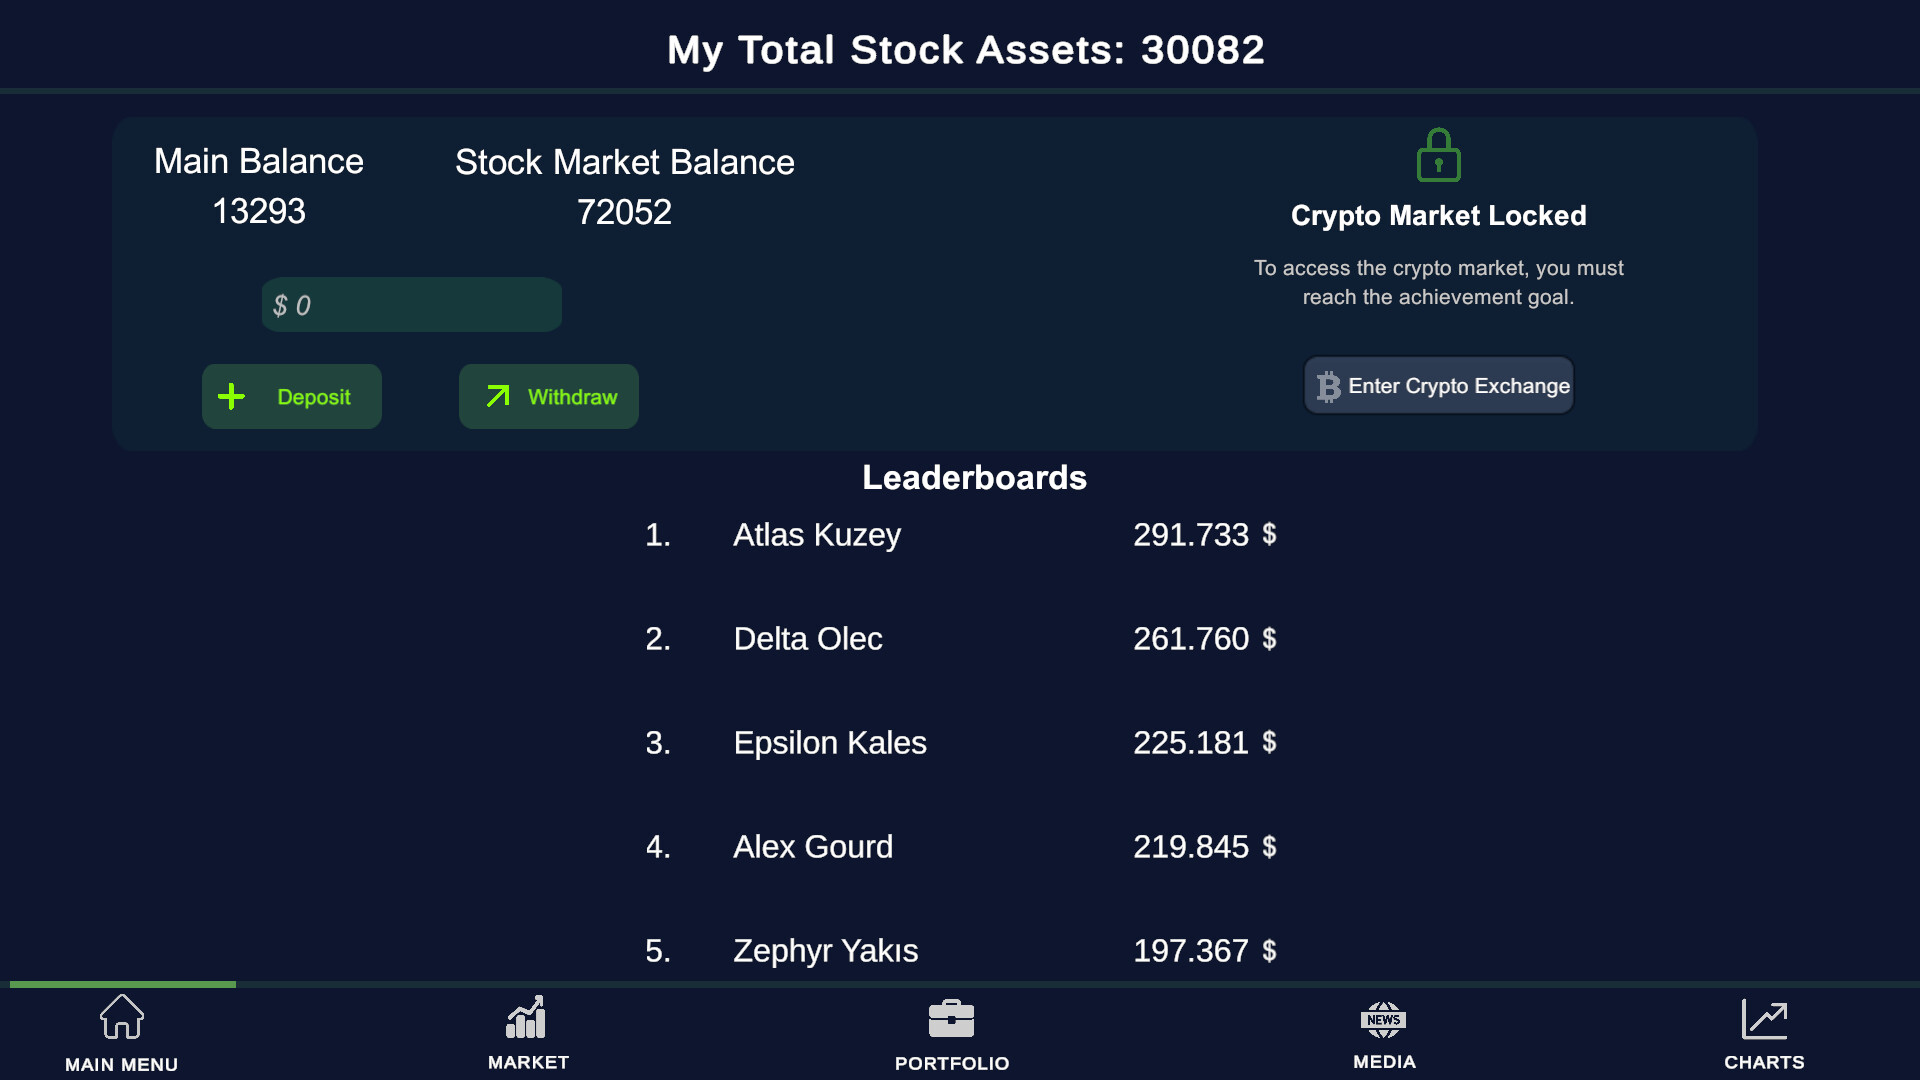The height and width of the screenshot is (1080, 1920).
Task: Click the home icon in bottom navigation
Action: tap(122, 1017)
